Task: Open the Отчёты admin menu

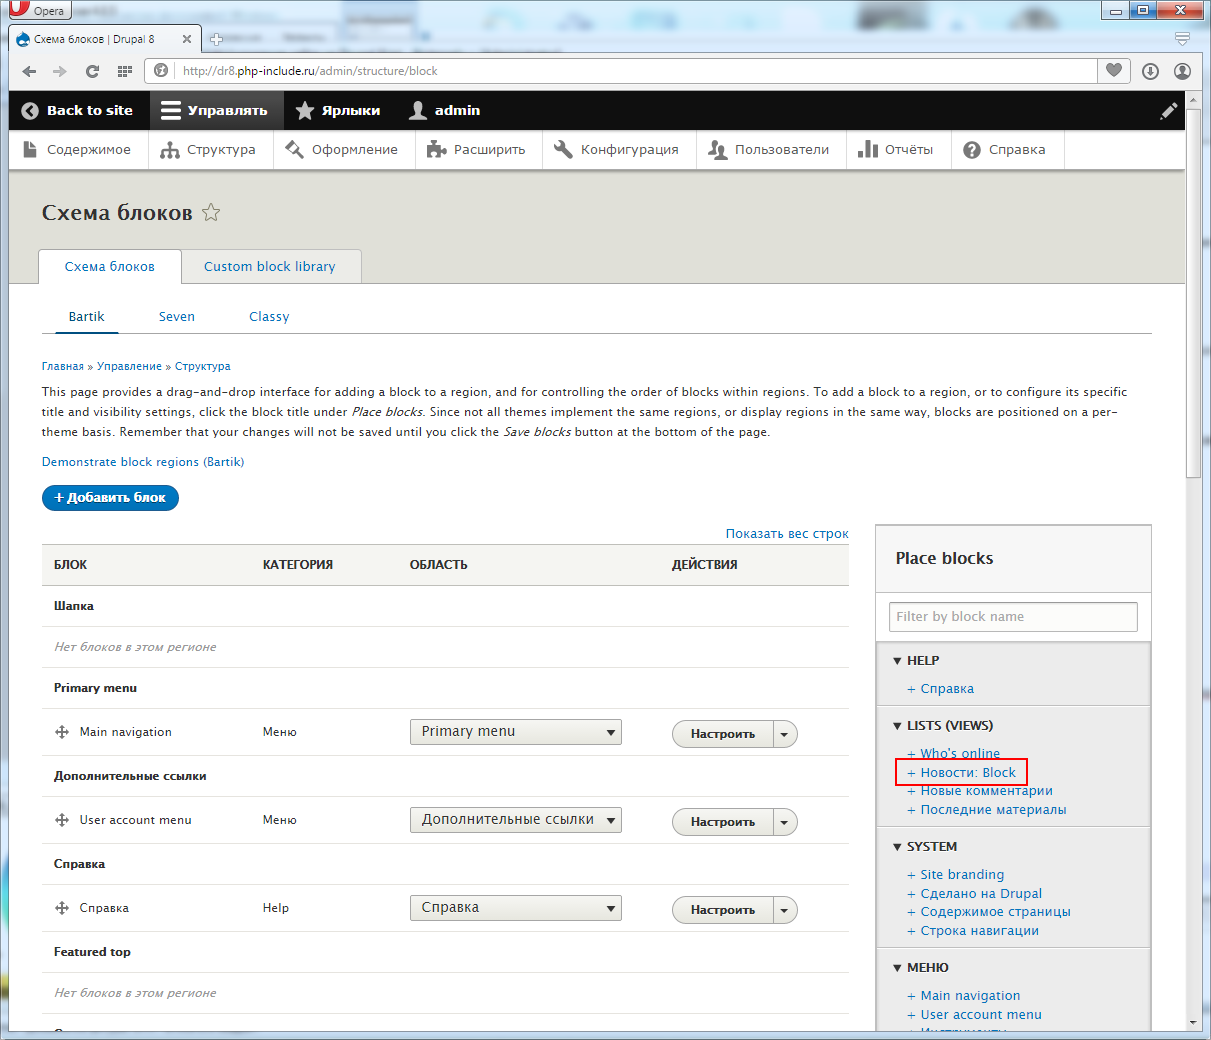Action: [897, 150]
